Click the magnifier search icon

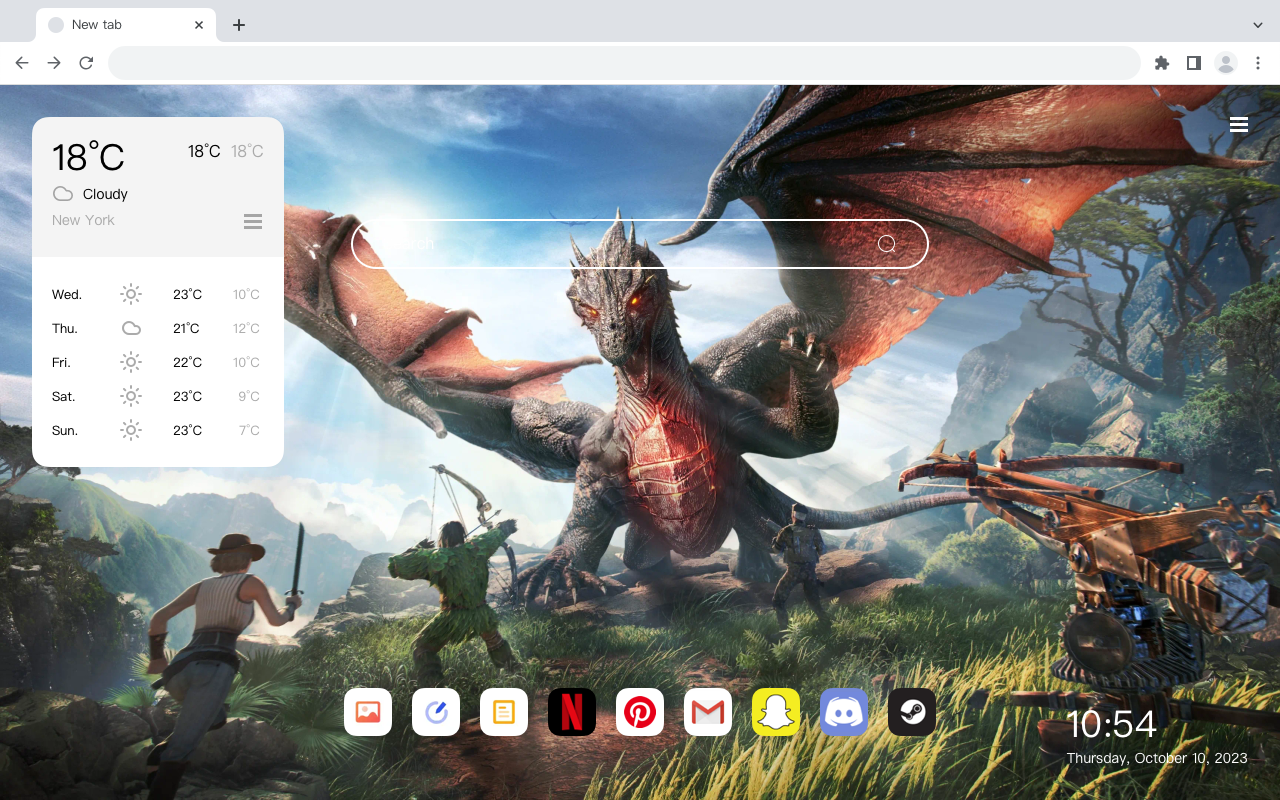886,244
